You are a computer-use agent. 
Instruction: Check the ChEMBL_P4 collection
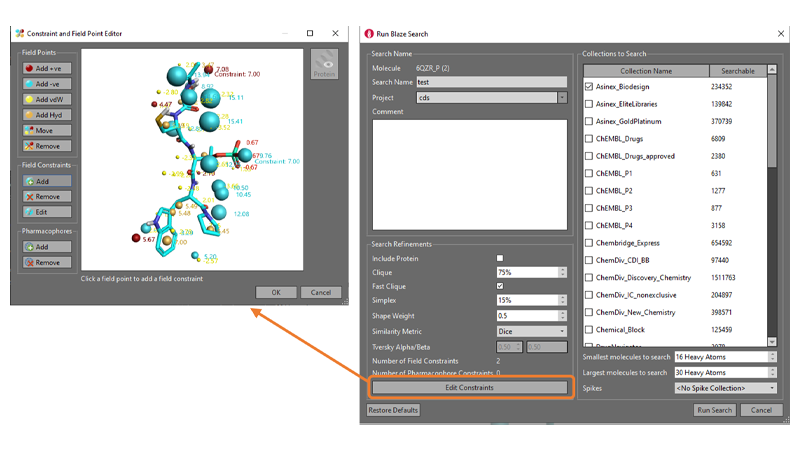pyautogui.click(x=589, y=226)
